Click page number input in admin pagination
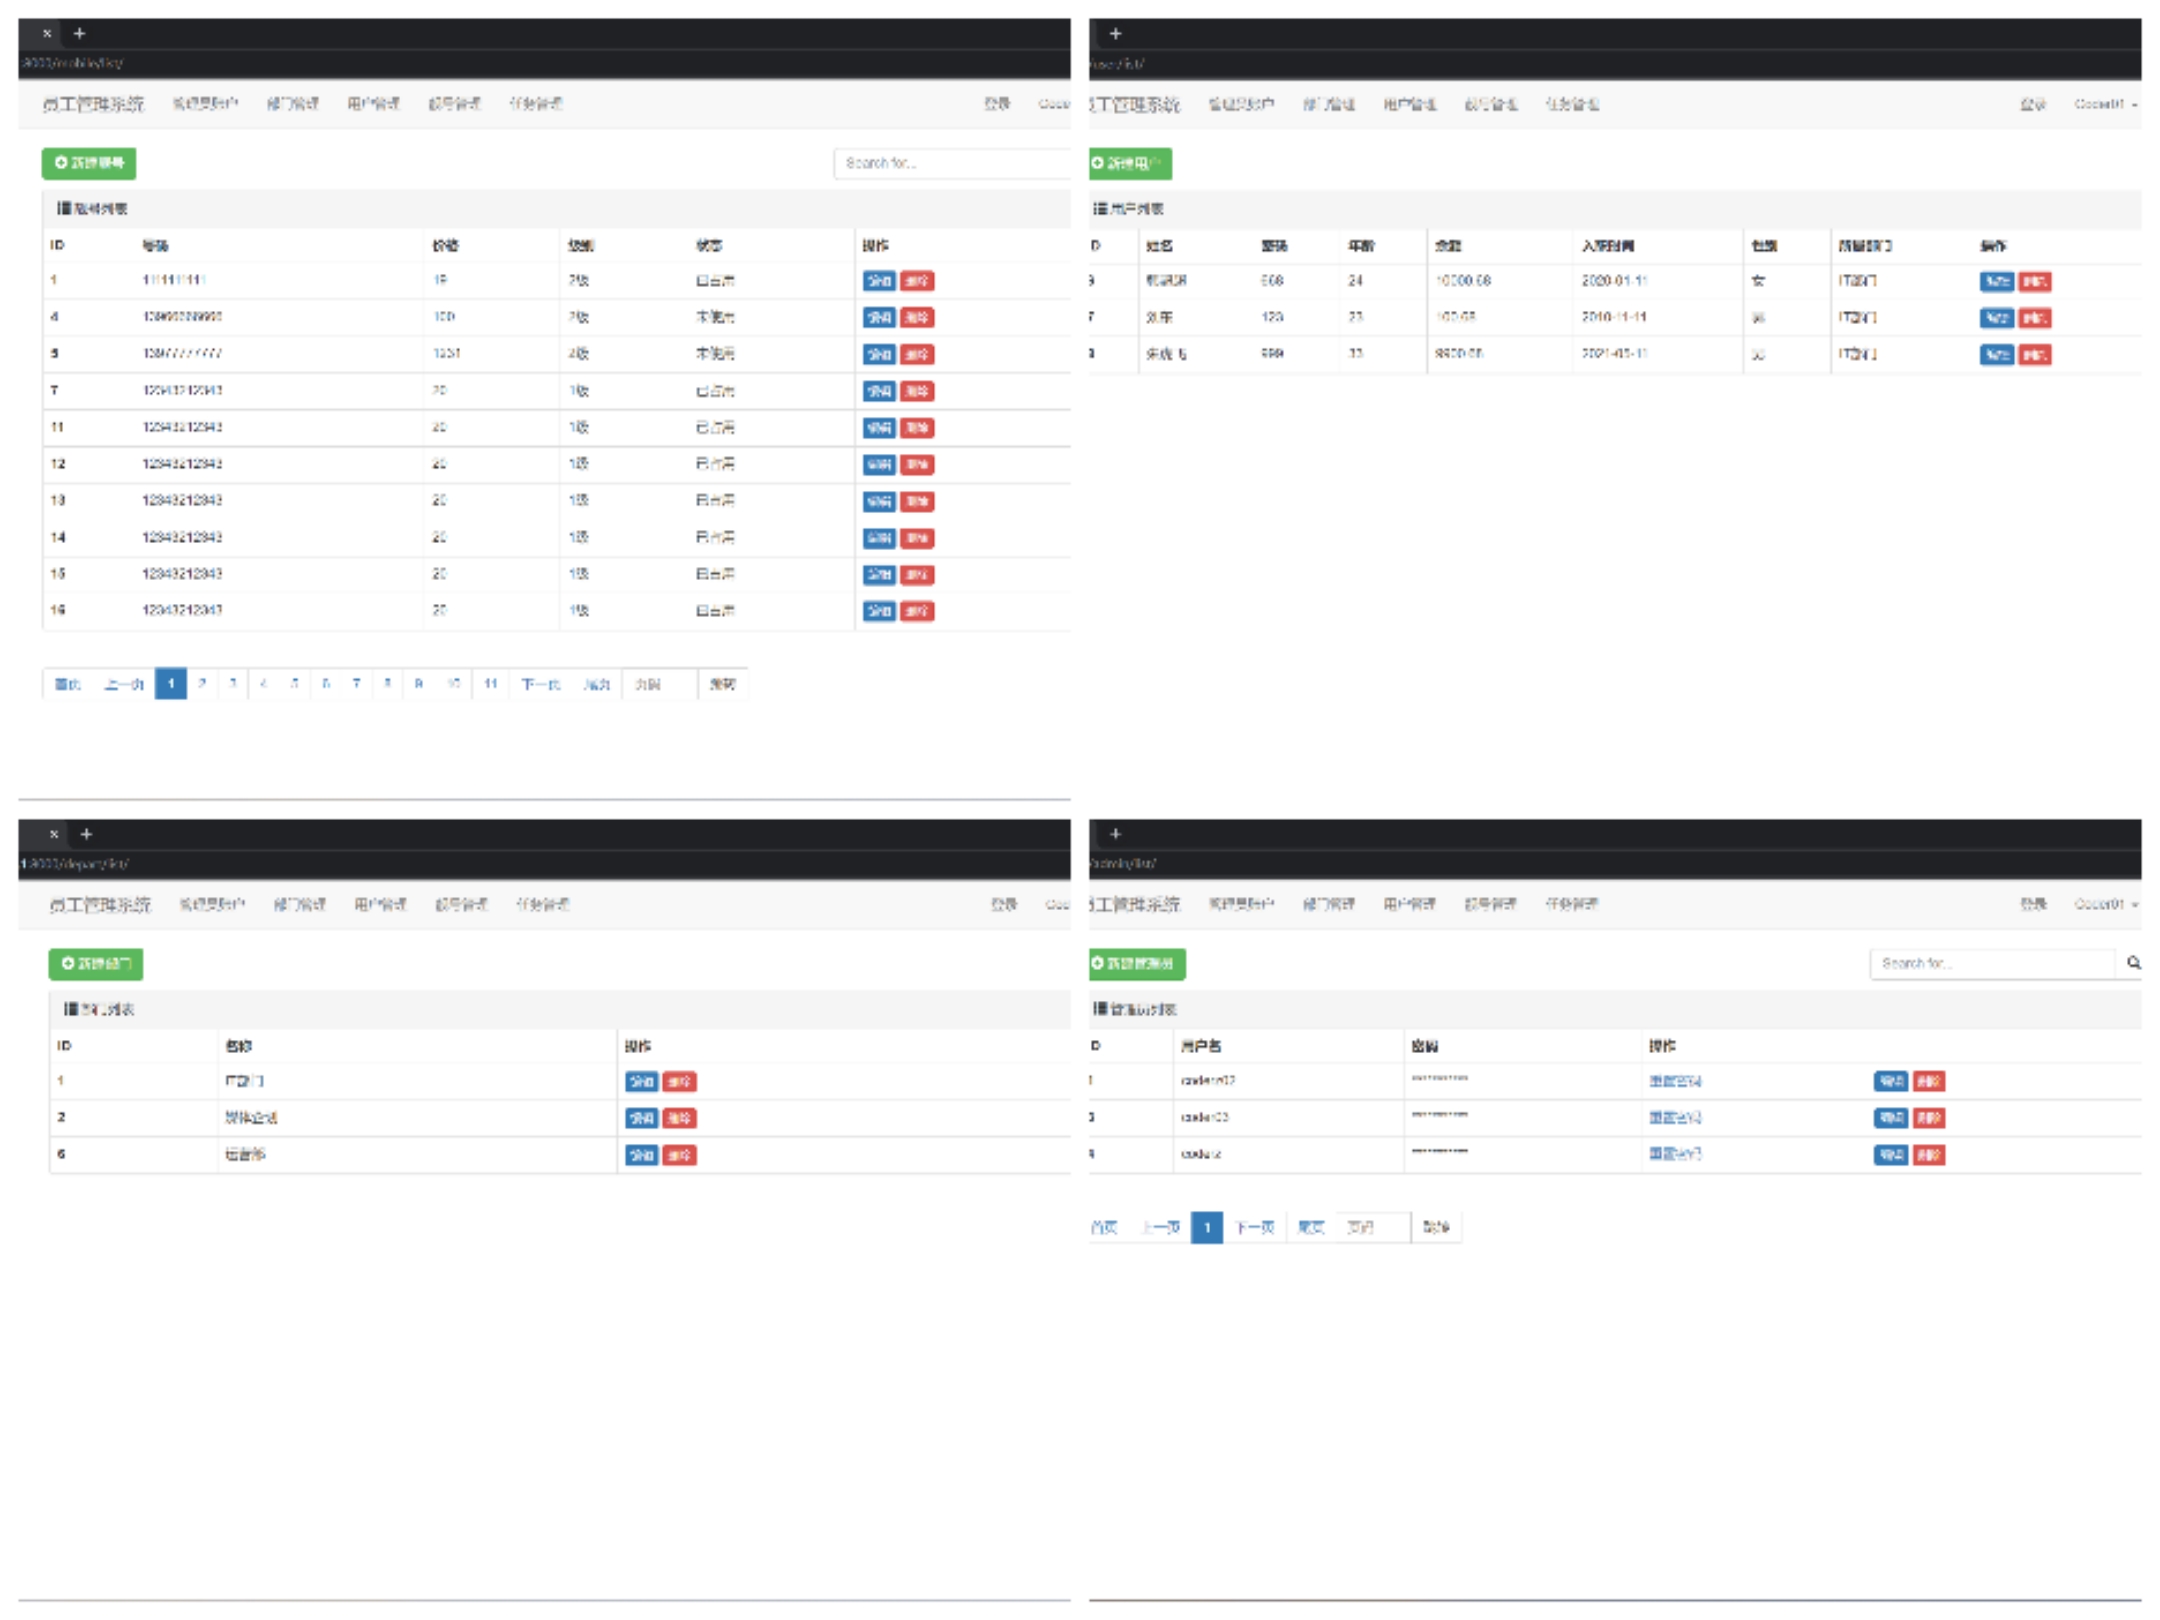The height and width of the screenshot is (1620, 2160). coord(1372,1227)
